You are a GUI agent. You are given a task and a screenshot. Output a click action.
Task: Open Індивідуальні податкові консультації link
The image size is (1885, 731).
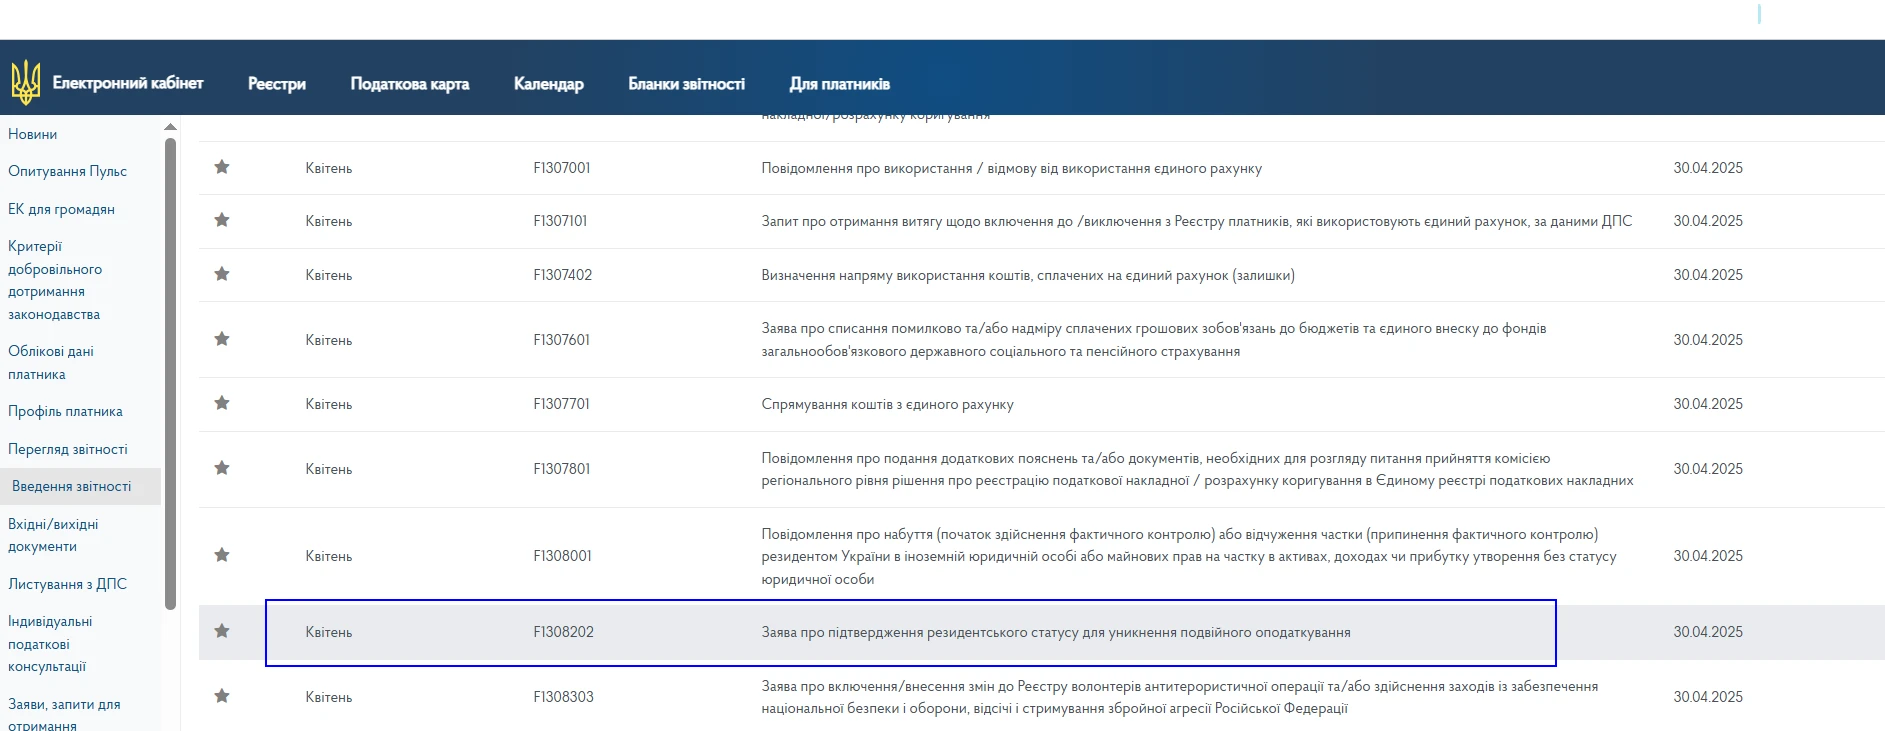(x=50, y=644)
